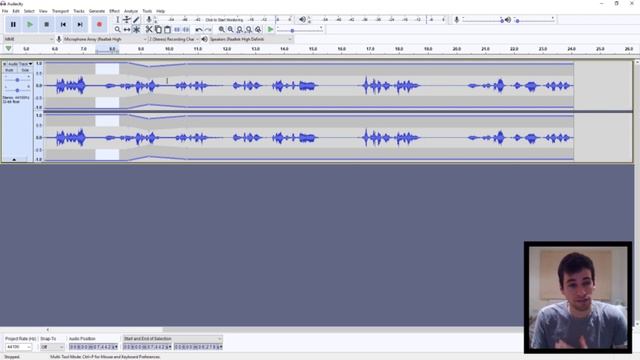Toggle the track Solo button
640x360 pixels.
click(x=25, y=70)
